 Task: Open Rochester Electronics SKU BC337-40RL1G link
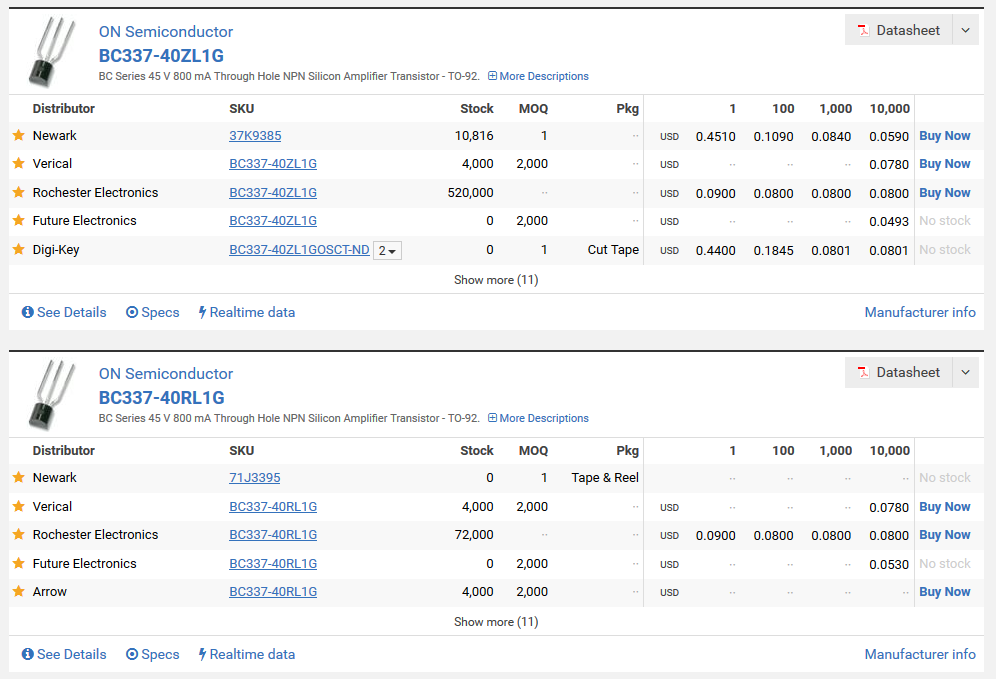coord(273,534)
